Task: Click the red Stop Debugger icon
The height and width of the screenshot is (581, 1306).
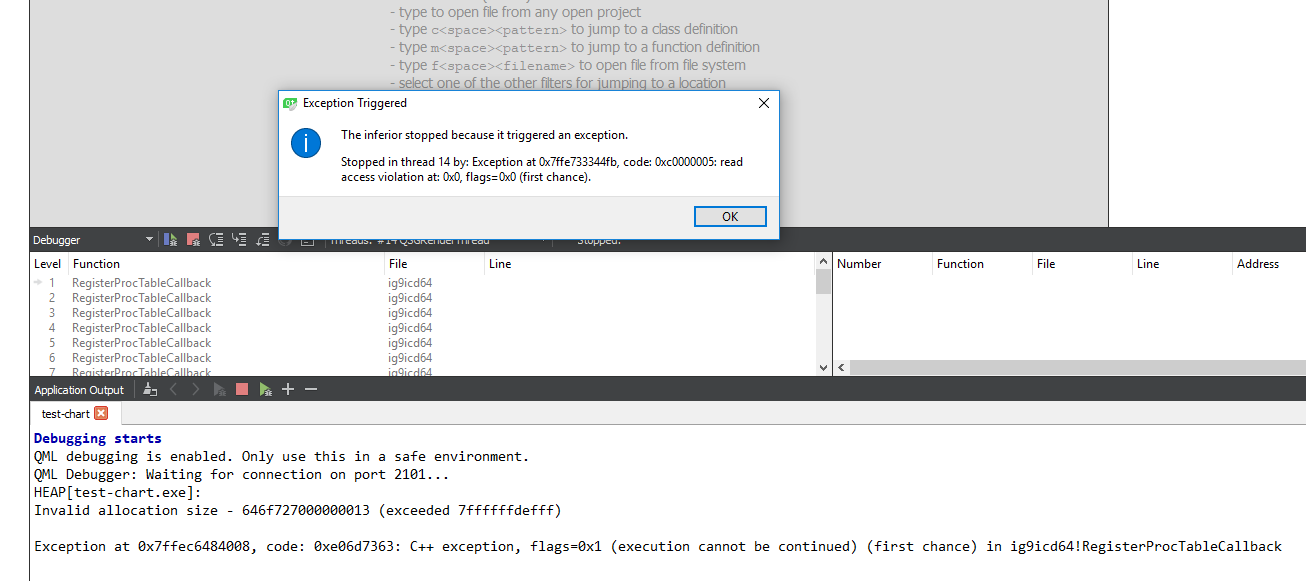Action: coord(193,240)
